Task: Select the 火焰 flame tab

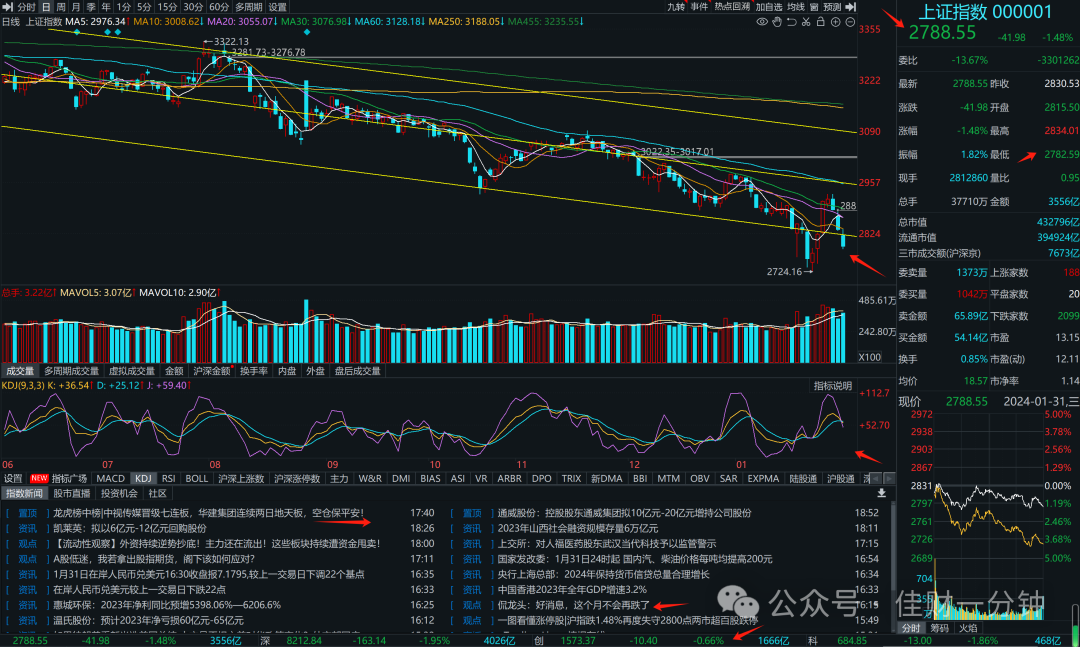Action: pos(968,628)
